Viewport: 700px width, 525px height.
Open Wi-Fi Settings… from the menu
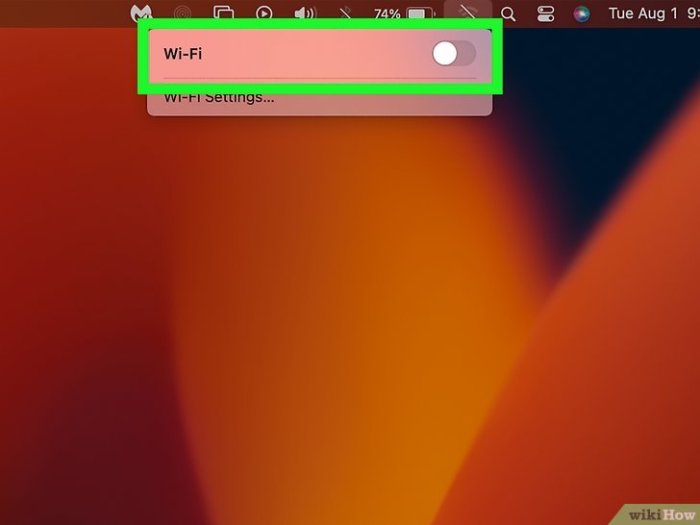219,98
